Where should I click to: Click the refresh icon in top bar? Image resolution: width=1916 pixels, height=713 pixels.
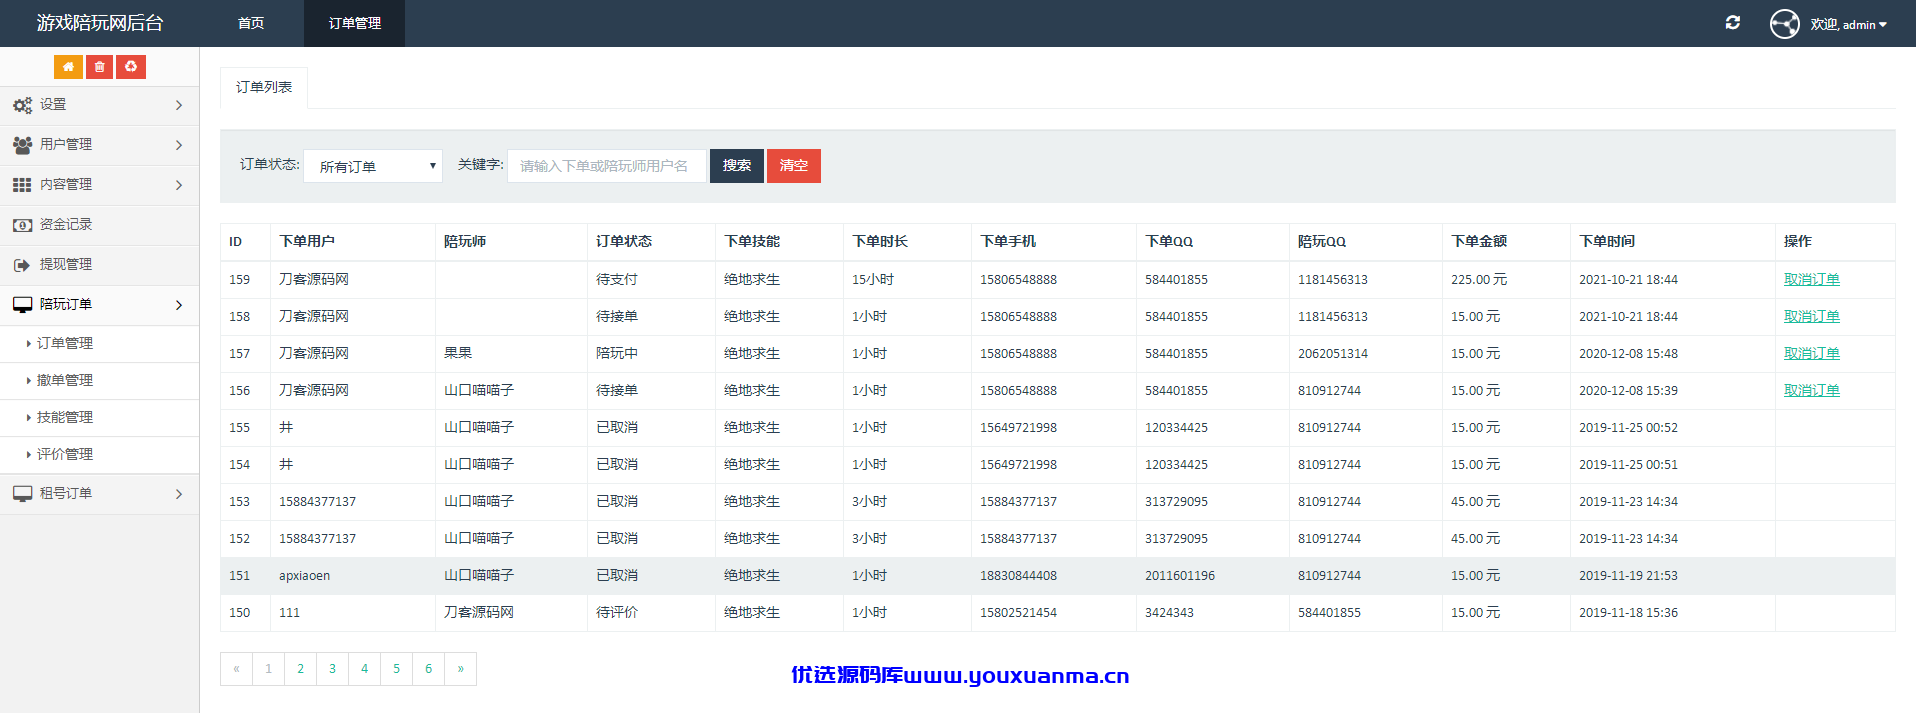1733,23
